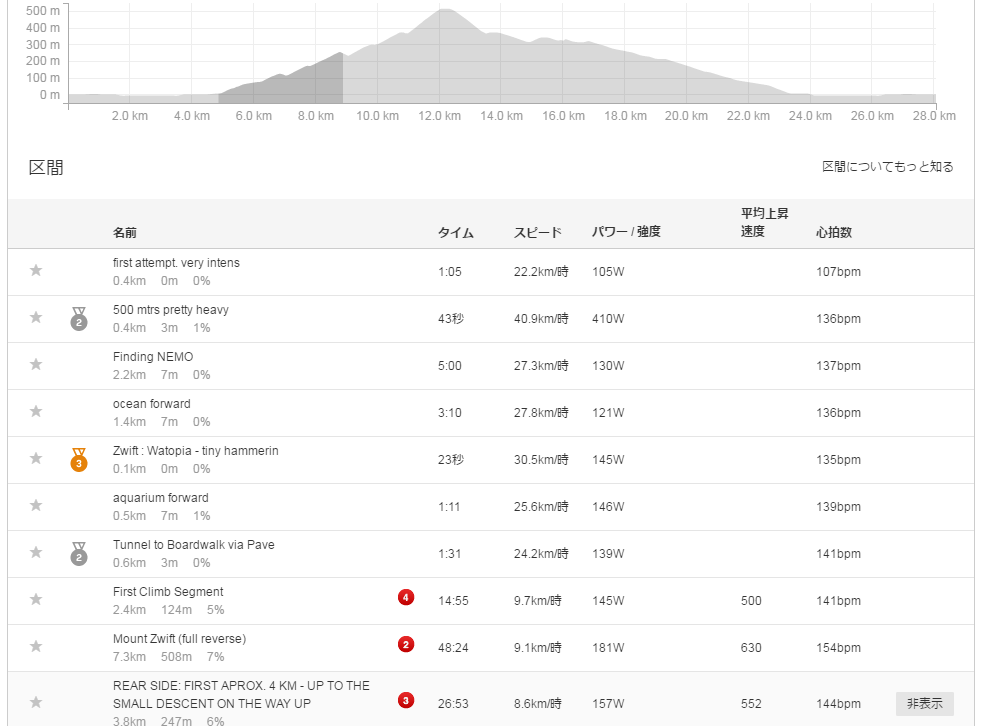
Task: Star the '500 mtrs pretty heavy' segment
Action: (36, 317)
